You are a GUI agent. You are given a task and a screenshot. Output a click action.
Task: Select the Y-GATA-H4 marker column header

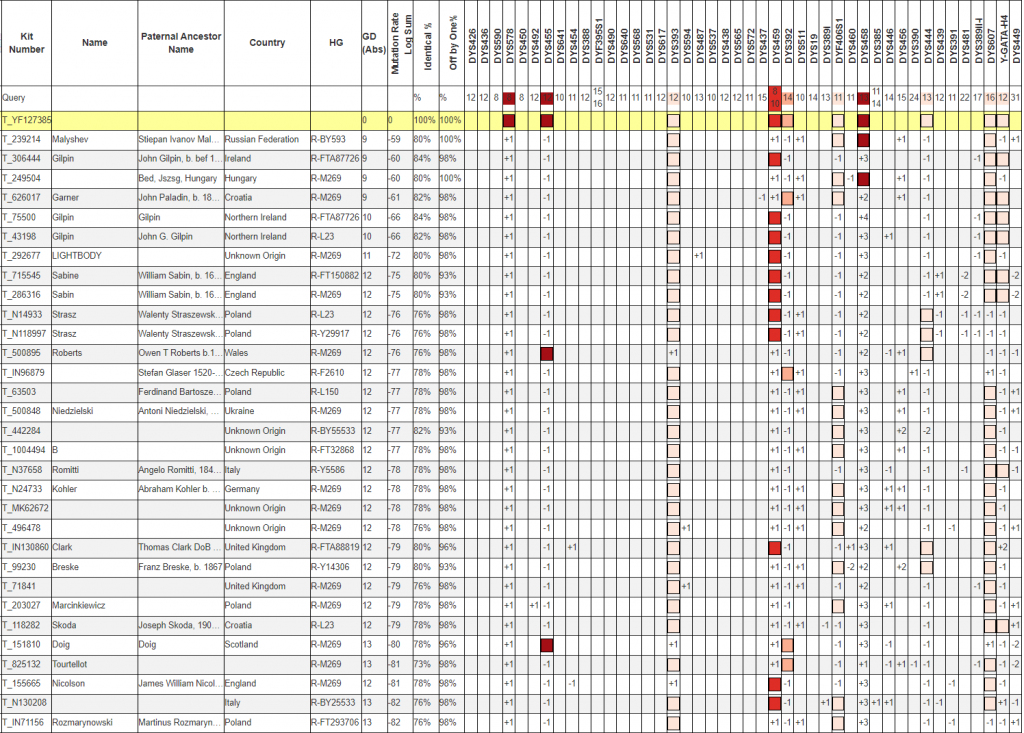[x=1003, y=45]
